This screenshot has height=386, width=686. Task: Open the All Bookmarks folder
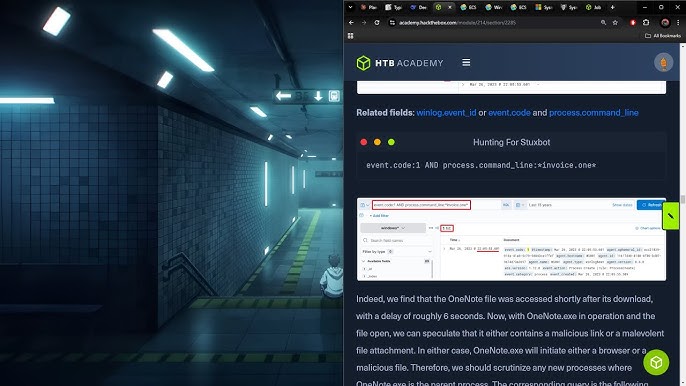[x=663, y=36]
